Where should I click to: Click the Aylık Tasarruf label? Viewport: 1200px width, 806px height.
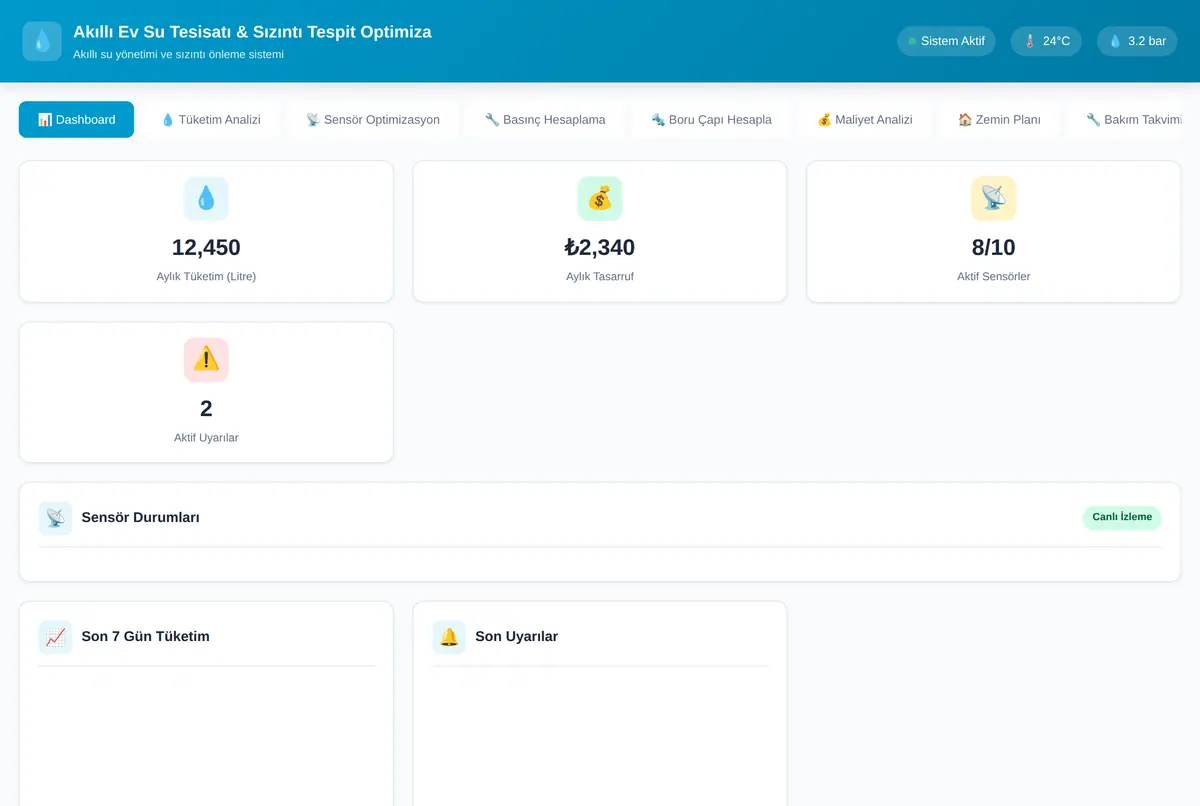tap(600, 276)
